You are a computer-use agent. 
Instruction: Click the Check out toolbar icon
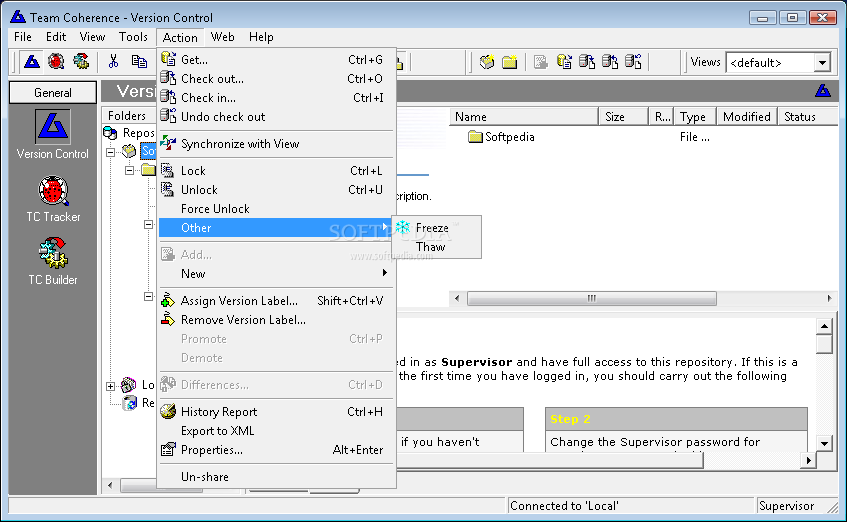coord(587,62)
